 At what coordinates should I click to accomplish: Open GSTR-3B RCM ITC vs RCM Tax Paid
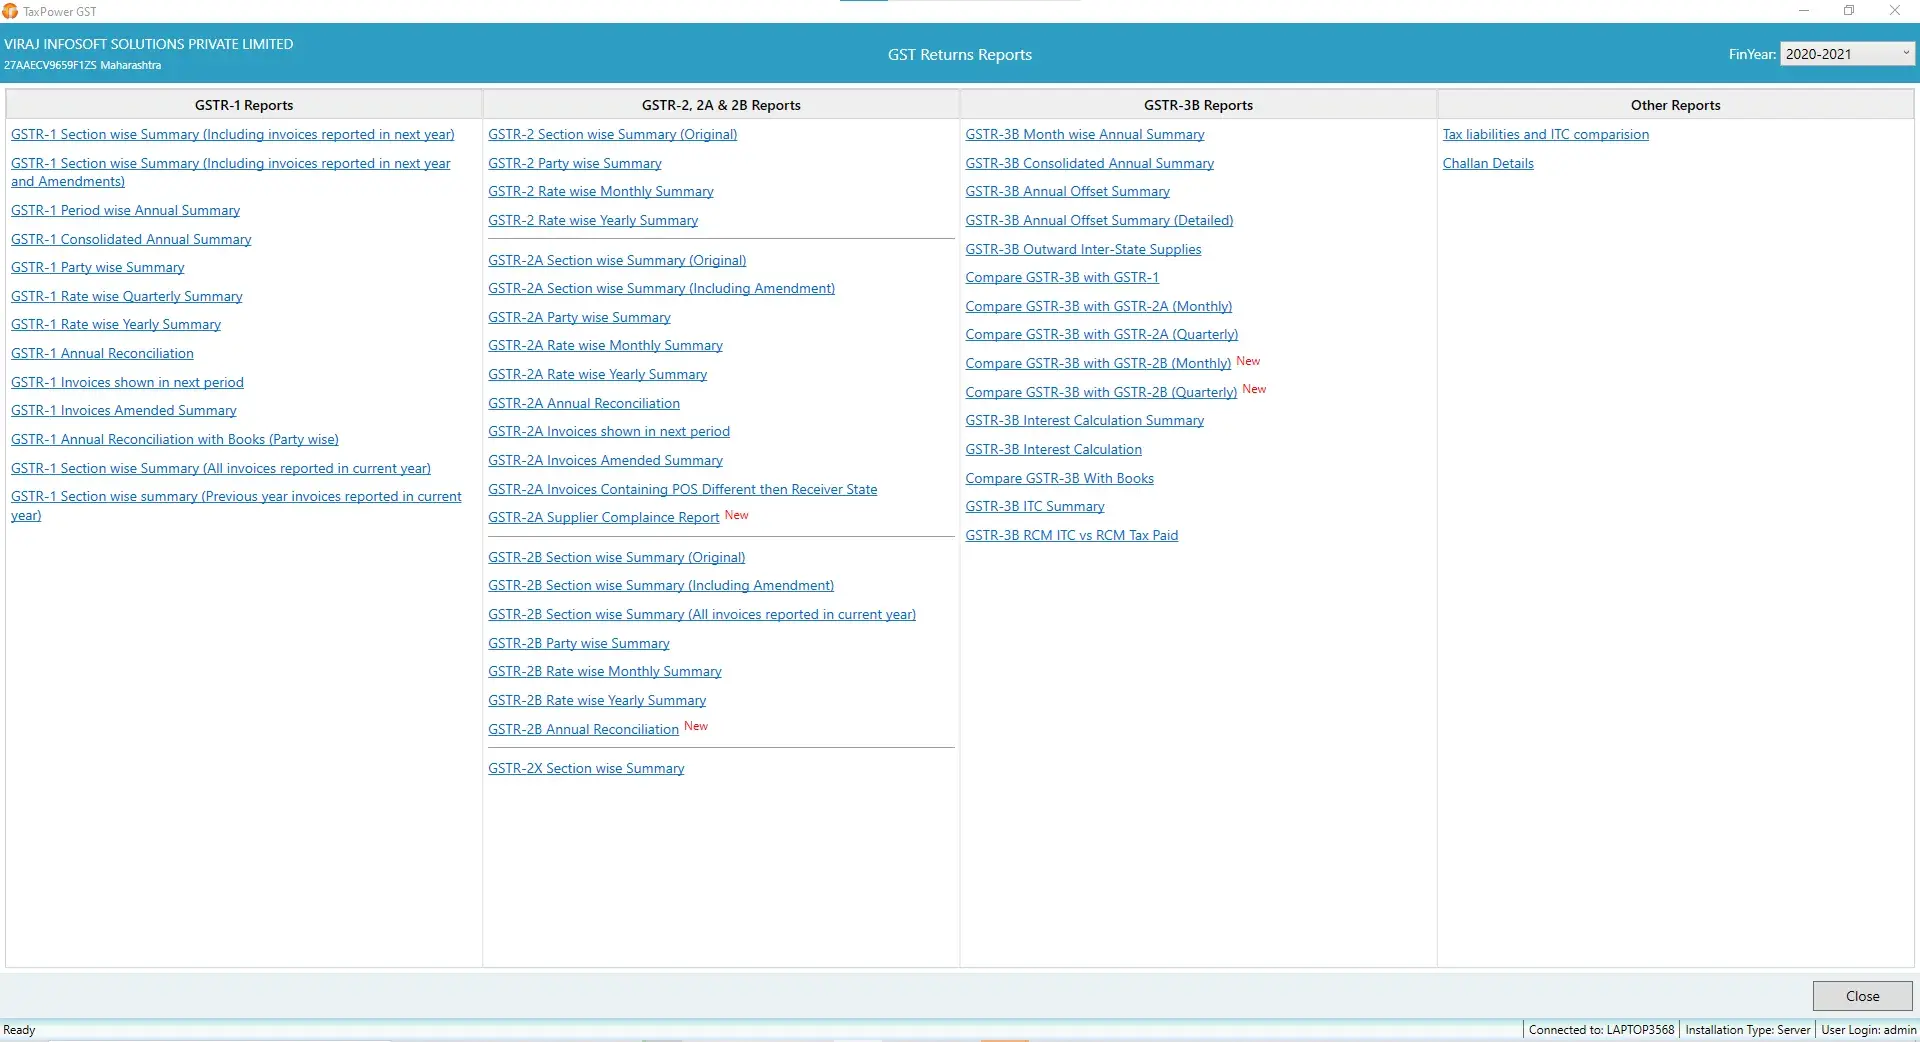pyautogui.click(x=1072, y=536)
